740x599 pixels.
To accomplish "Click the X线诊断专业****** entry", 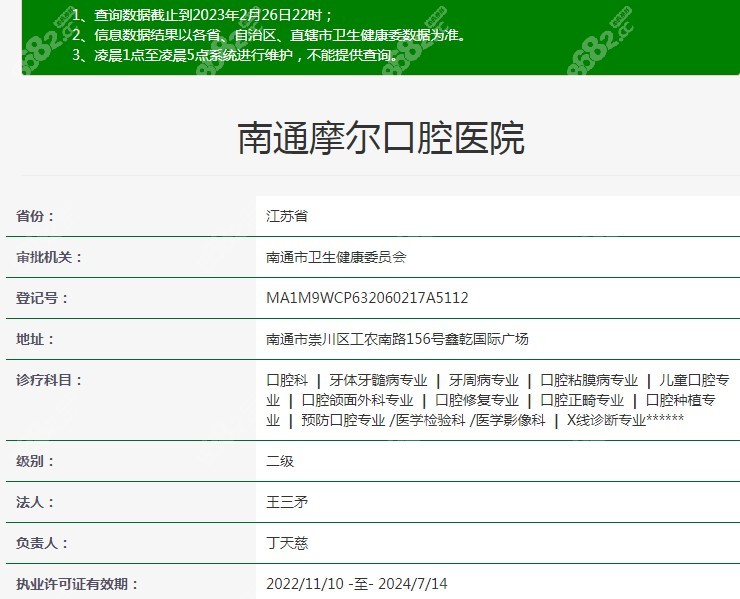I will 625,420.
